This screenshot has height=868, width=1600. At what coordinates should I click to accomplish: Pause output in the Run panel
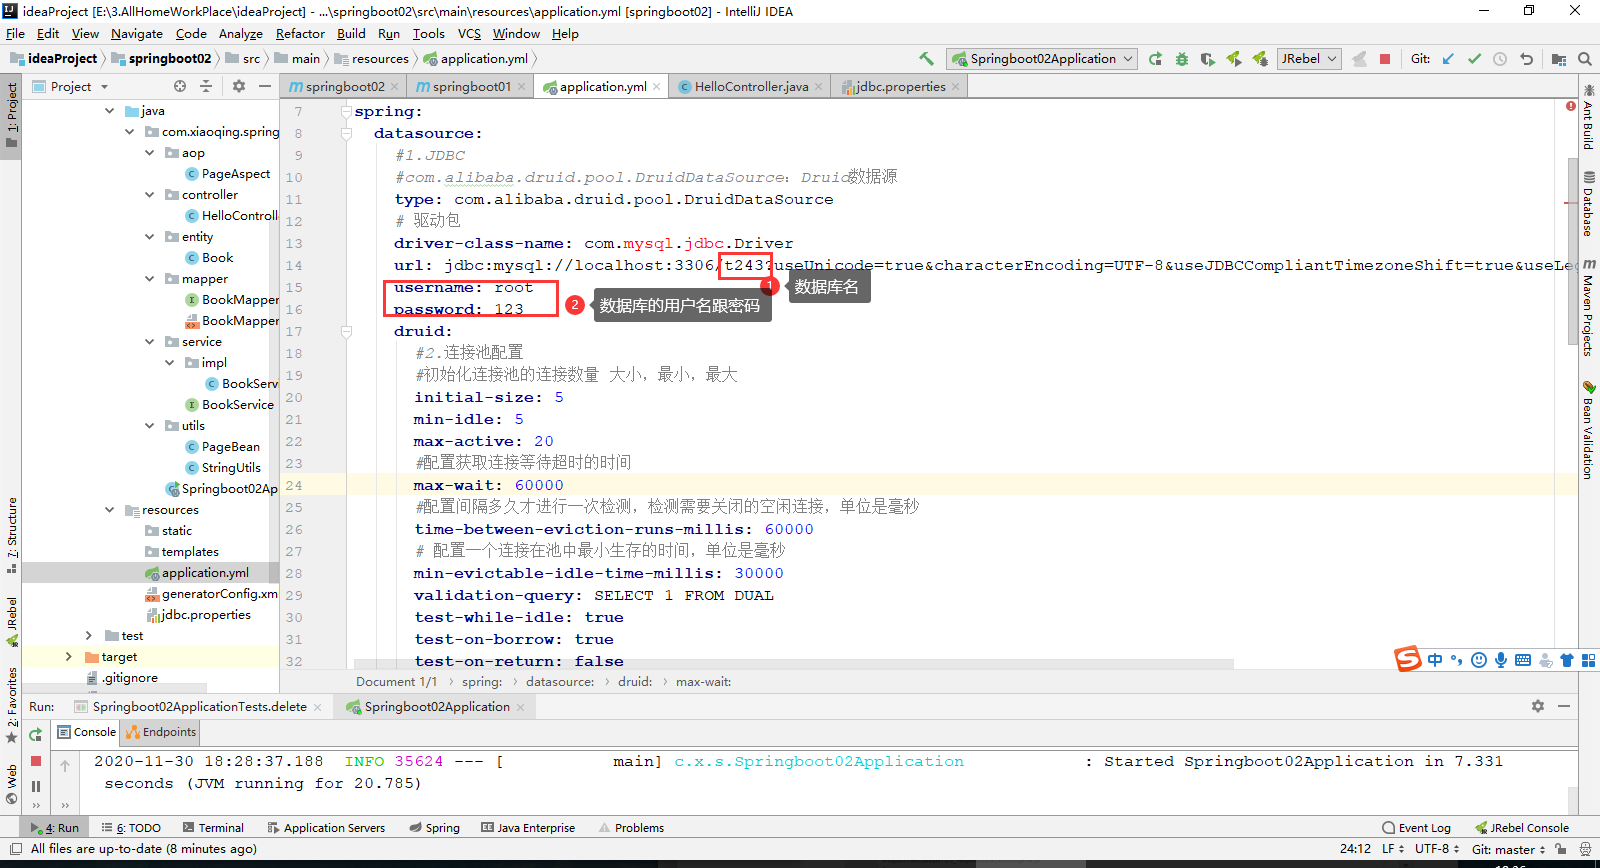point(36,786)
